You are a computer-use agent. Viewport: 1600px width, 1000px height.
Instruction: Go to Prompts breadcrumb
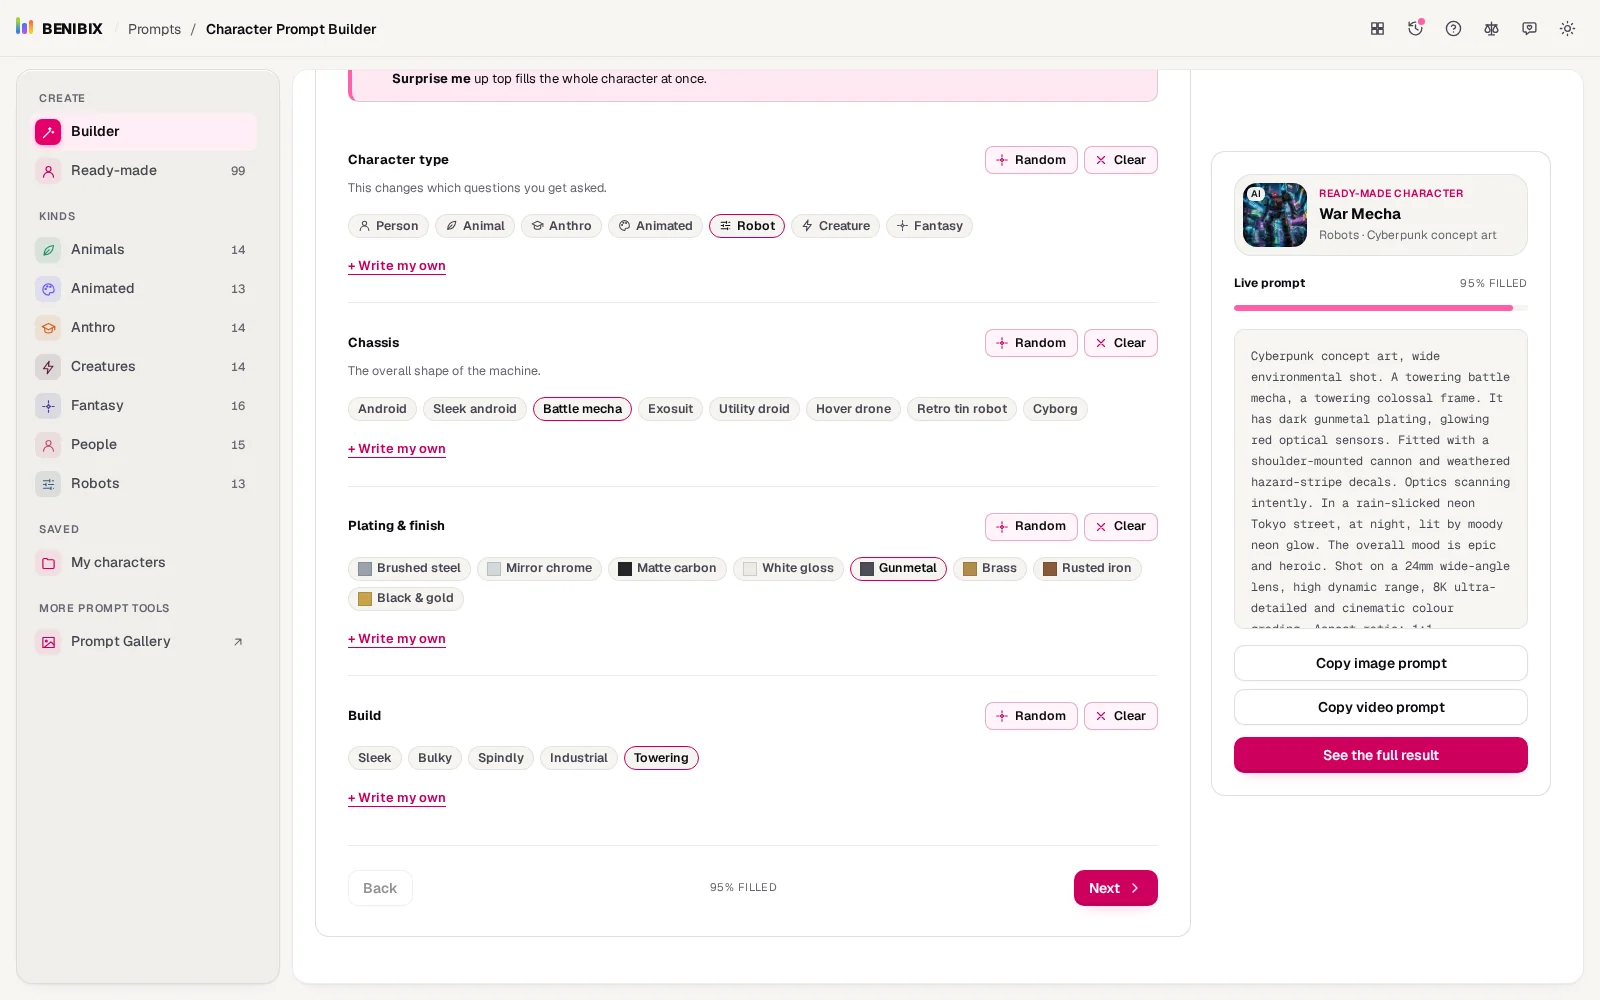point(154,29)
